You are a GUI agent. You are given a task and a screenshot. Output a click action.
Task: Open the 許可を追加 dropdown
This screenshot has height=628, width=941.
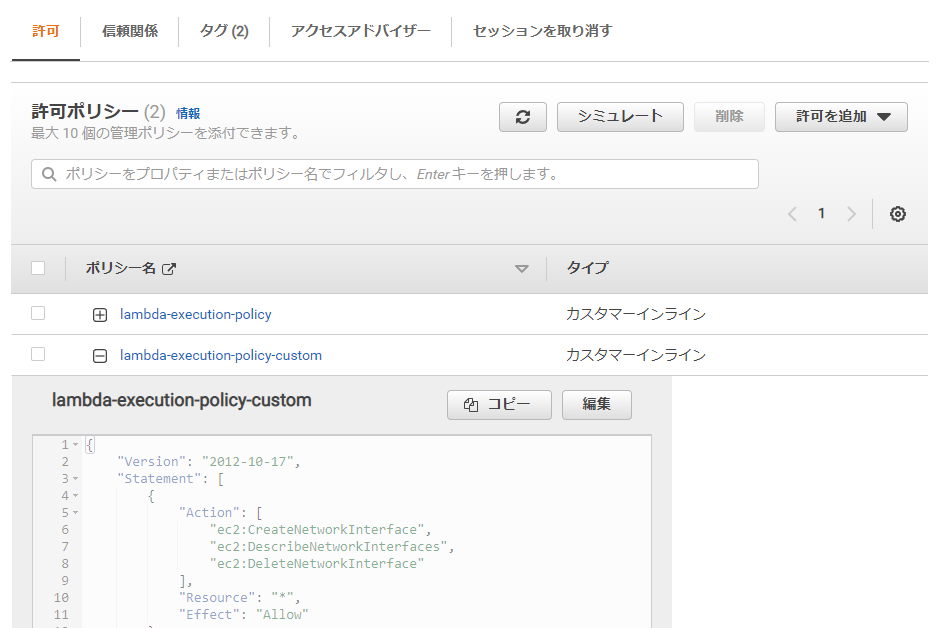pyautogui.click(x=841, y=117)
